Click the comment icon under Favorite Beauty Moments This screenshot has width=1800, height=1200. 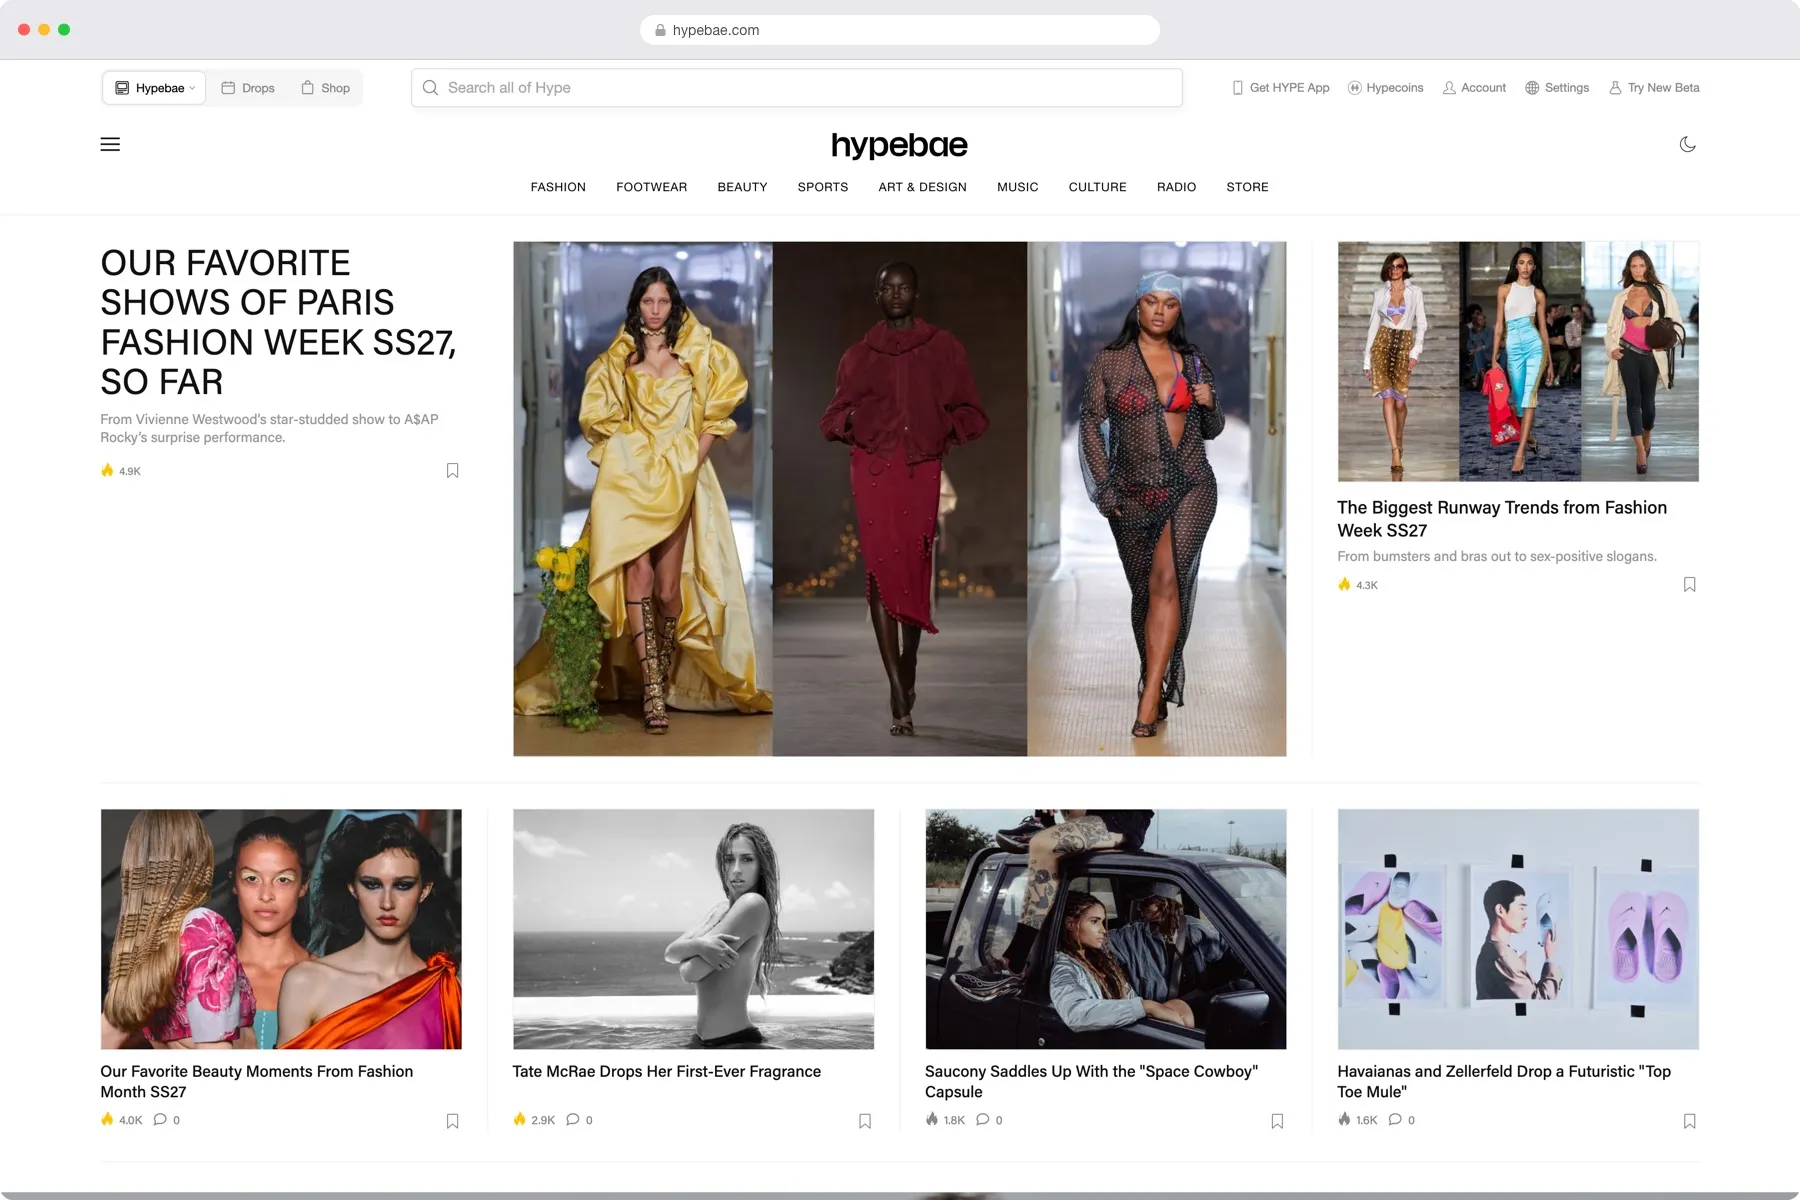[x=160, y=1119]
